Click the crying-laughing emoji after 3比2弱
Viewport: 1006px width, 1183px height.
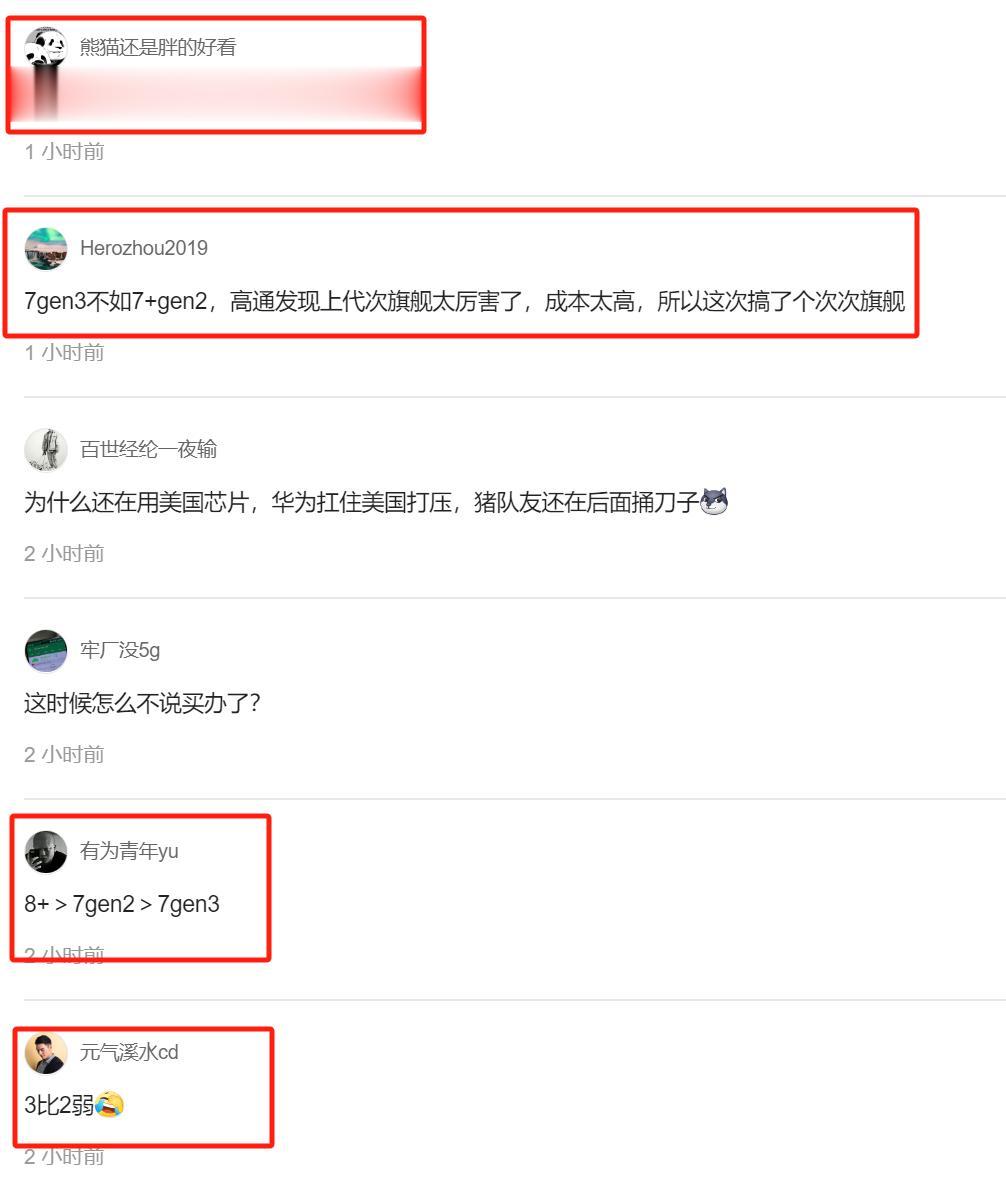pyautogui.click(x=110, y=1104)
